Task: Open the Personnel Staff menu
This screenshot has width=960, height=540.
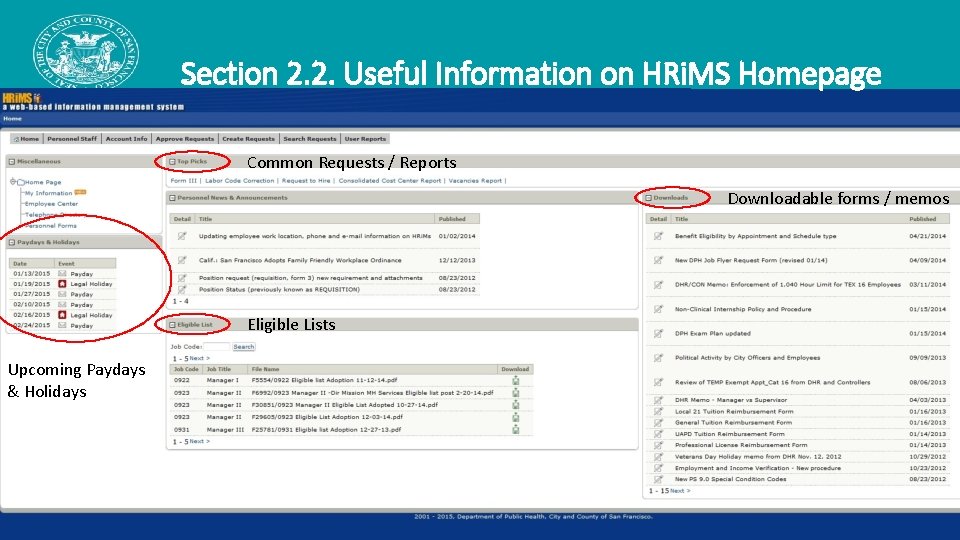Action: [x=72, y=139]
